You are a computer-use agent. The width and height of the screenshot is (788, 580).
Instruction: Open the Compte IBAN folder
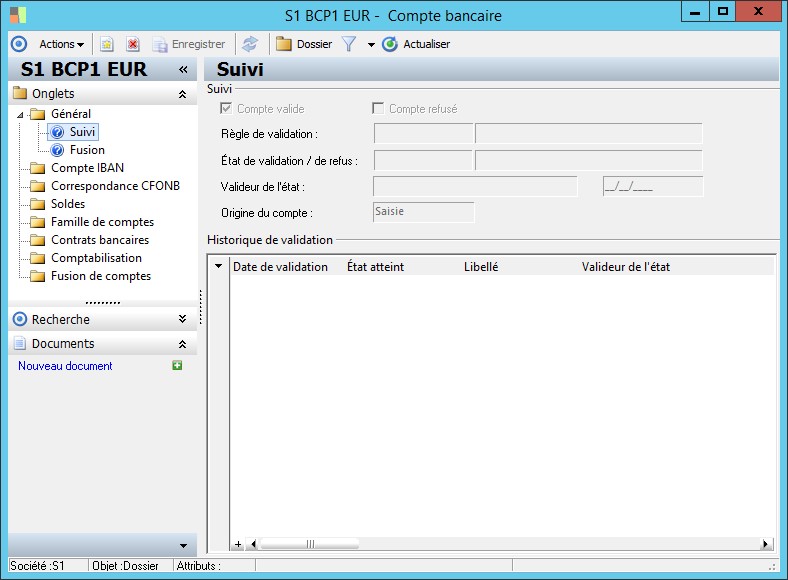87,168
